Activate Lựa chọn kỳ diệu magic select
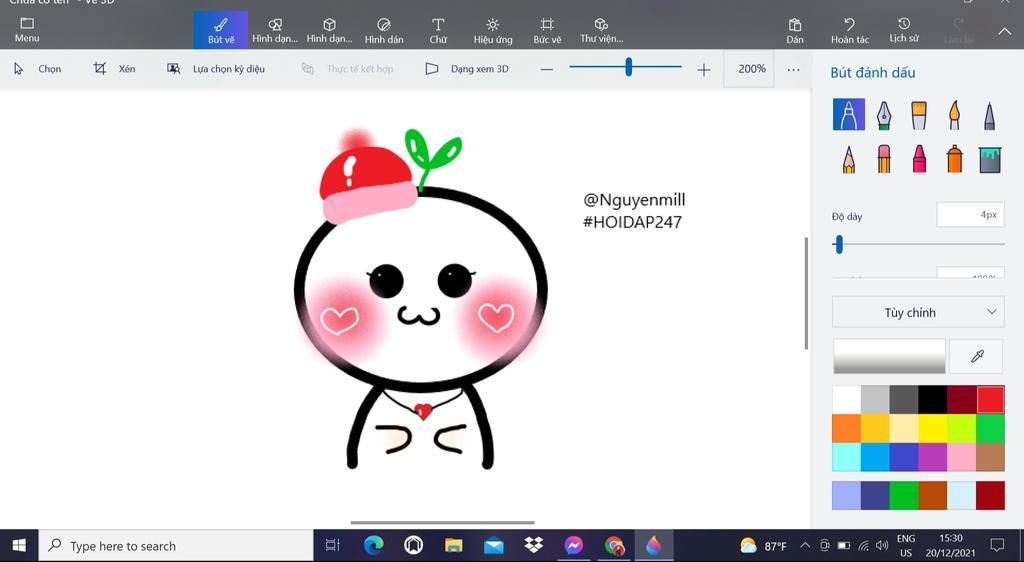Screen dimensions: 1024x562 [x=216, y=69]
